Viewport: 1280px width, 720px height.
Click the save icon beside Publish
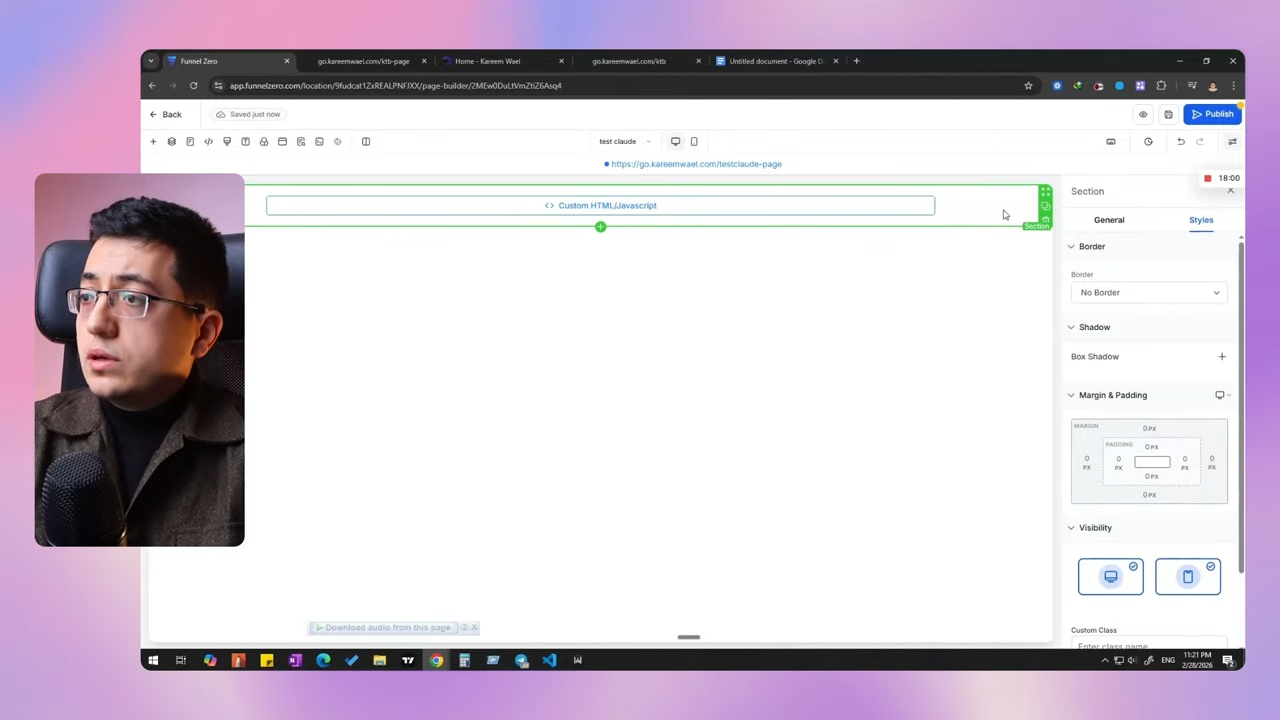click(1168, 114)
